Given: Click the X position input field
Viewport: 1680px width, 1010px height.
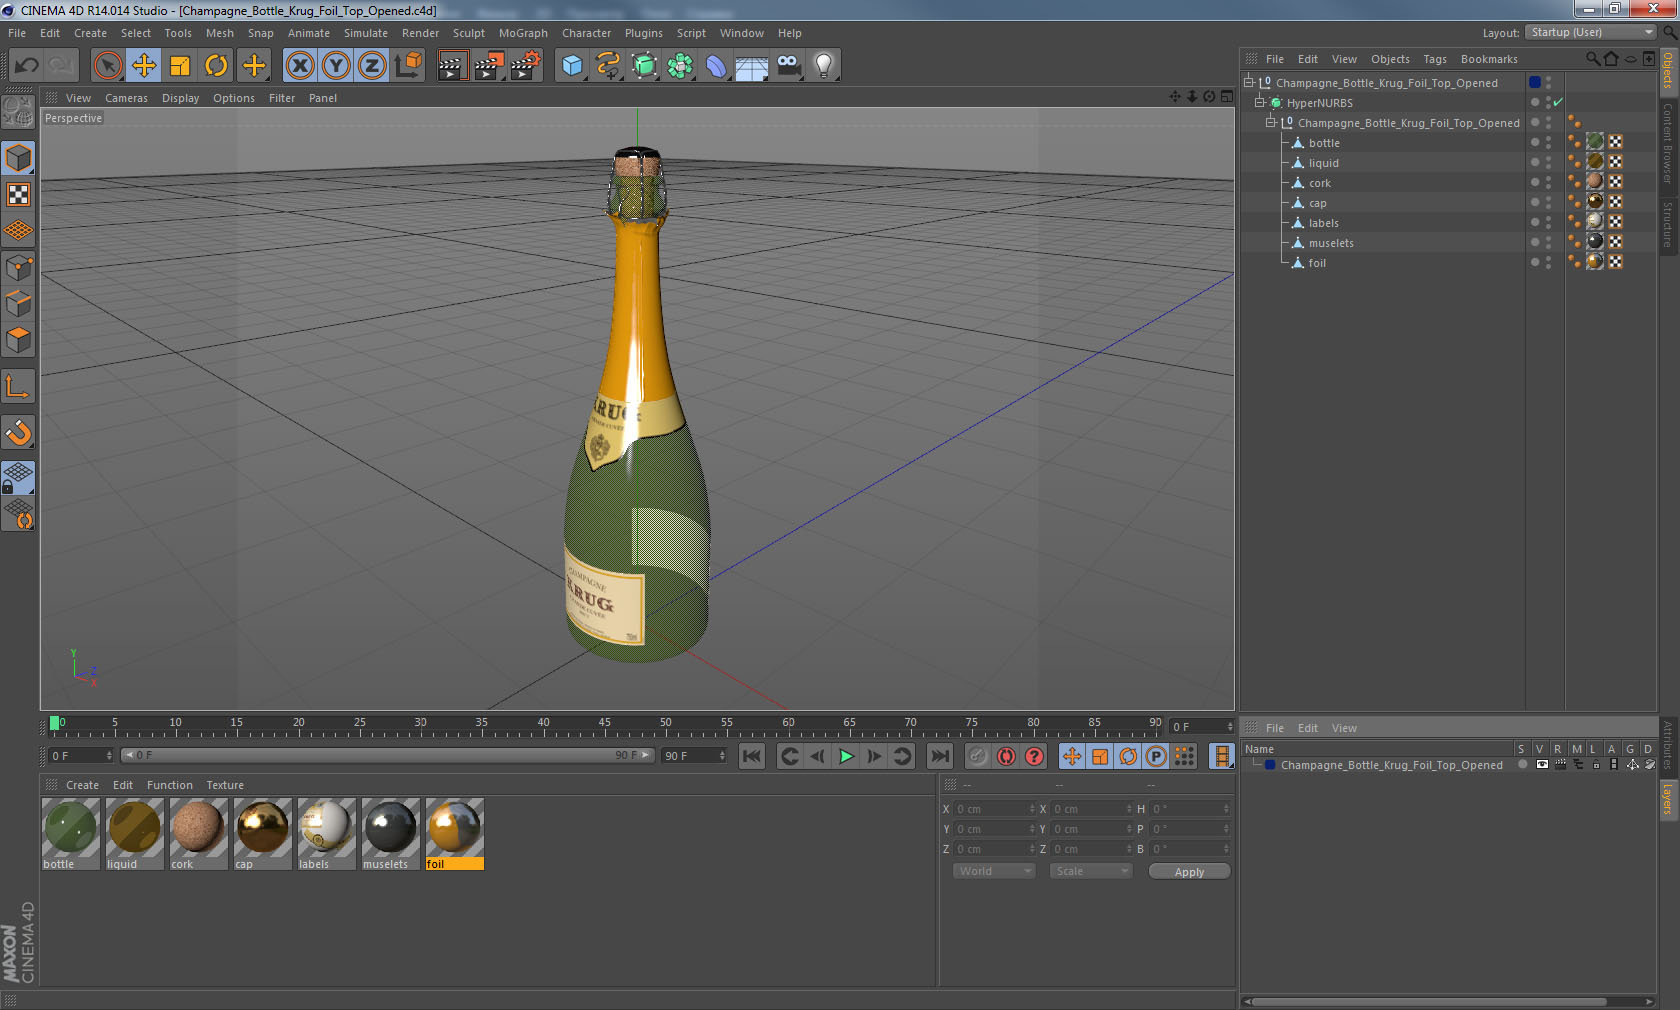Looking at the screenshot, I should click(994, 809).
